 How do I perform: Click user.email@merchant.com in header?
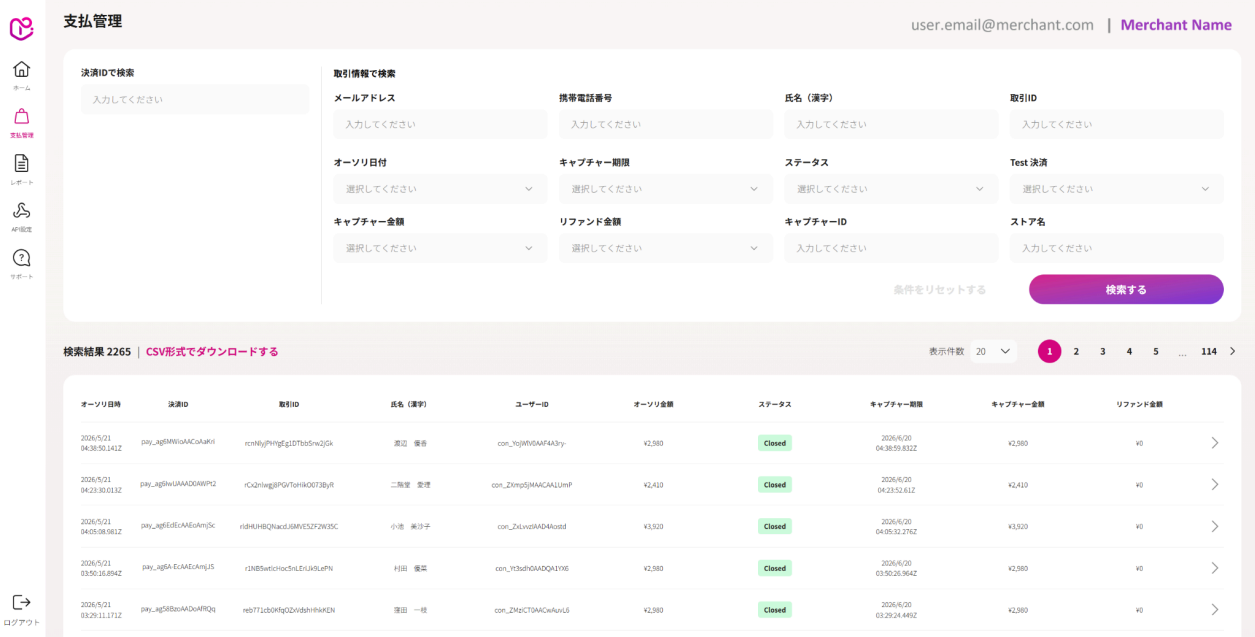(x=1002, y=25)
